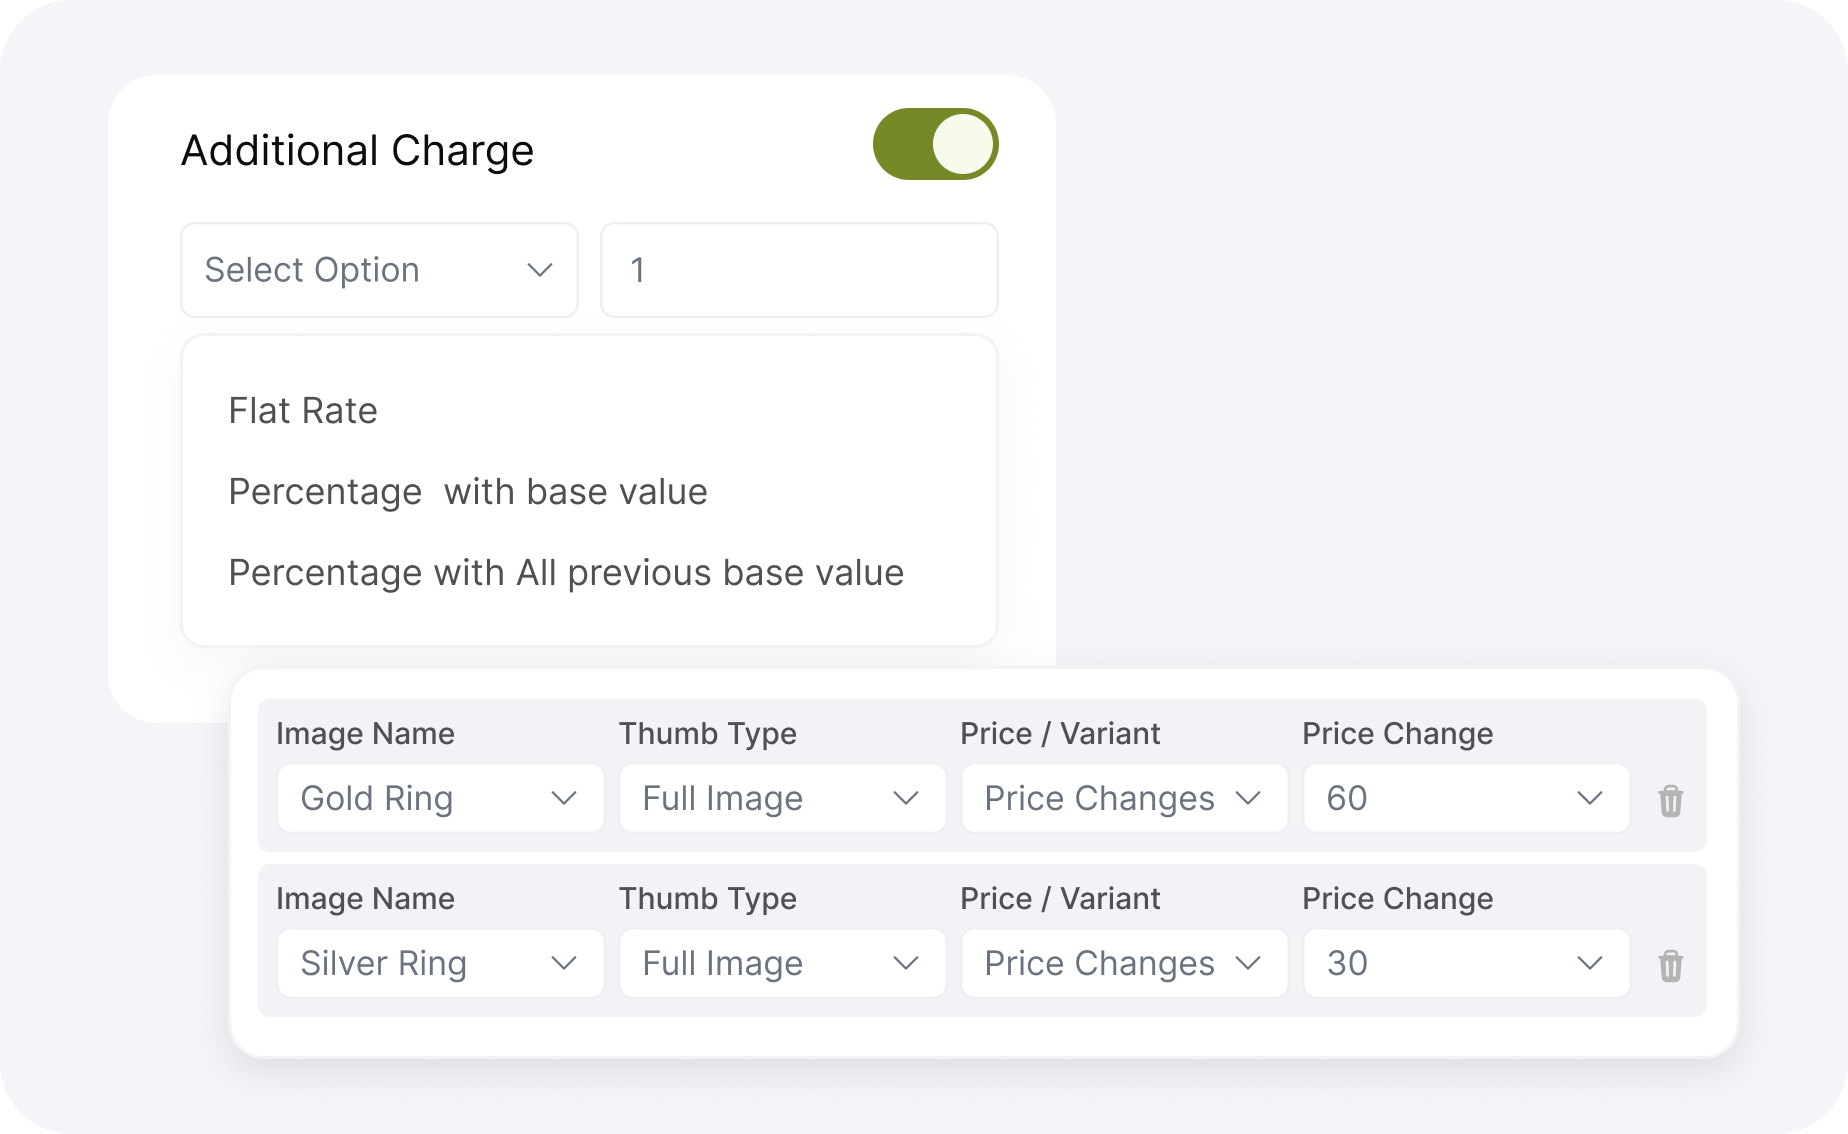Select Percentage with All previous base value
Screen dimensions: 1848x1134
565,572
